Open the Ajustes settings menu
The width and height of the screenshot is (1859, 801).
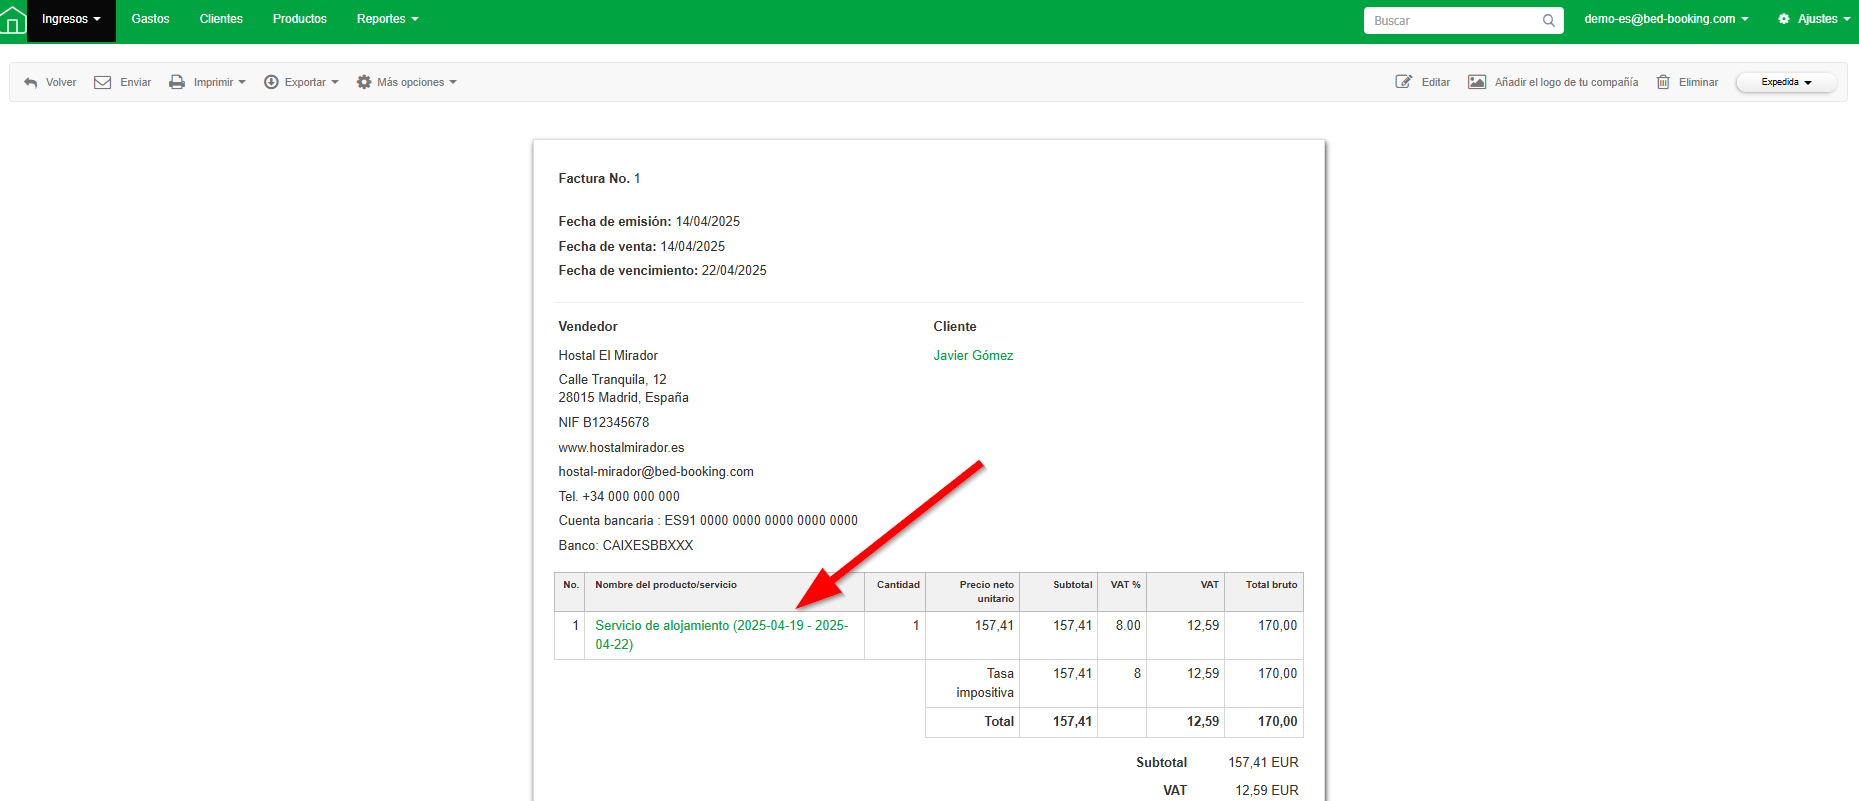1814,20
